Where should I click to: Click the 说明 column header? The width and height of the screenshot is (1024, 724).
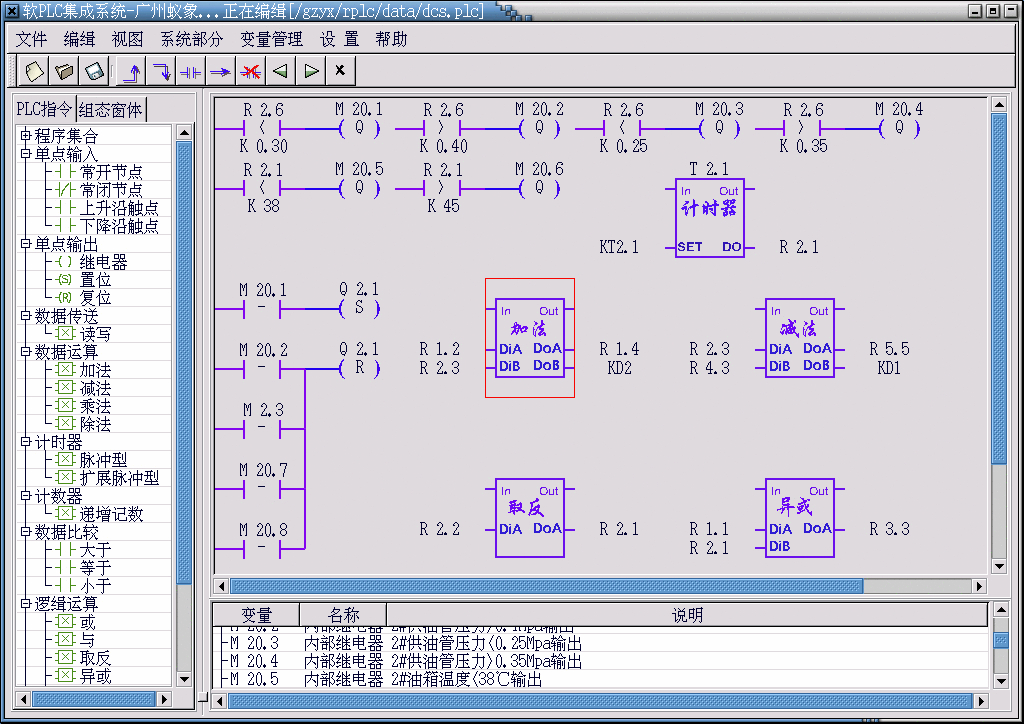[x=687, y=615]
